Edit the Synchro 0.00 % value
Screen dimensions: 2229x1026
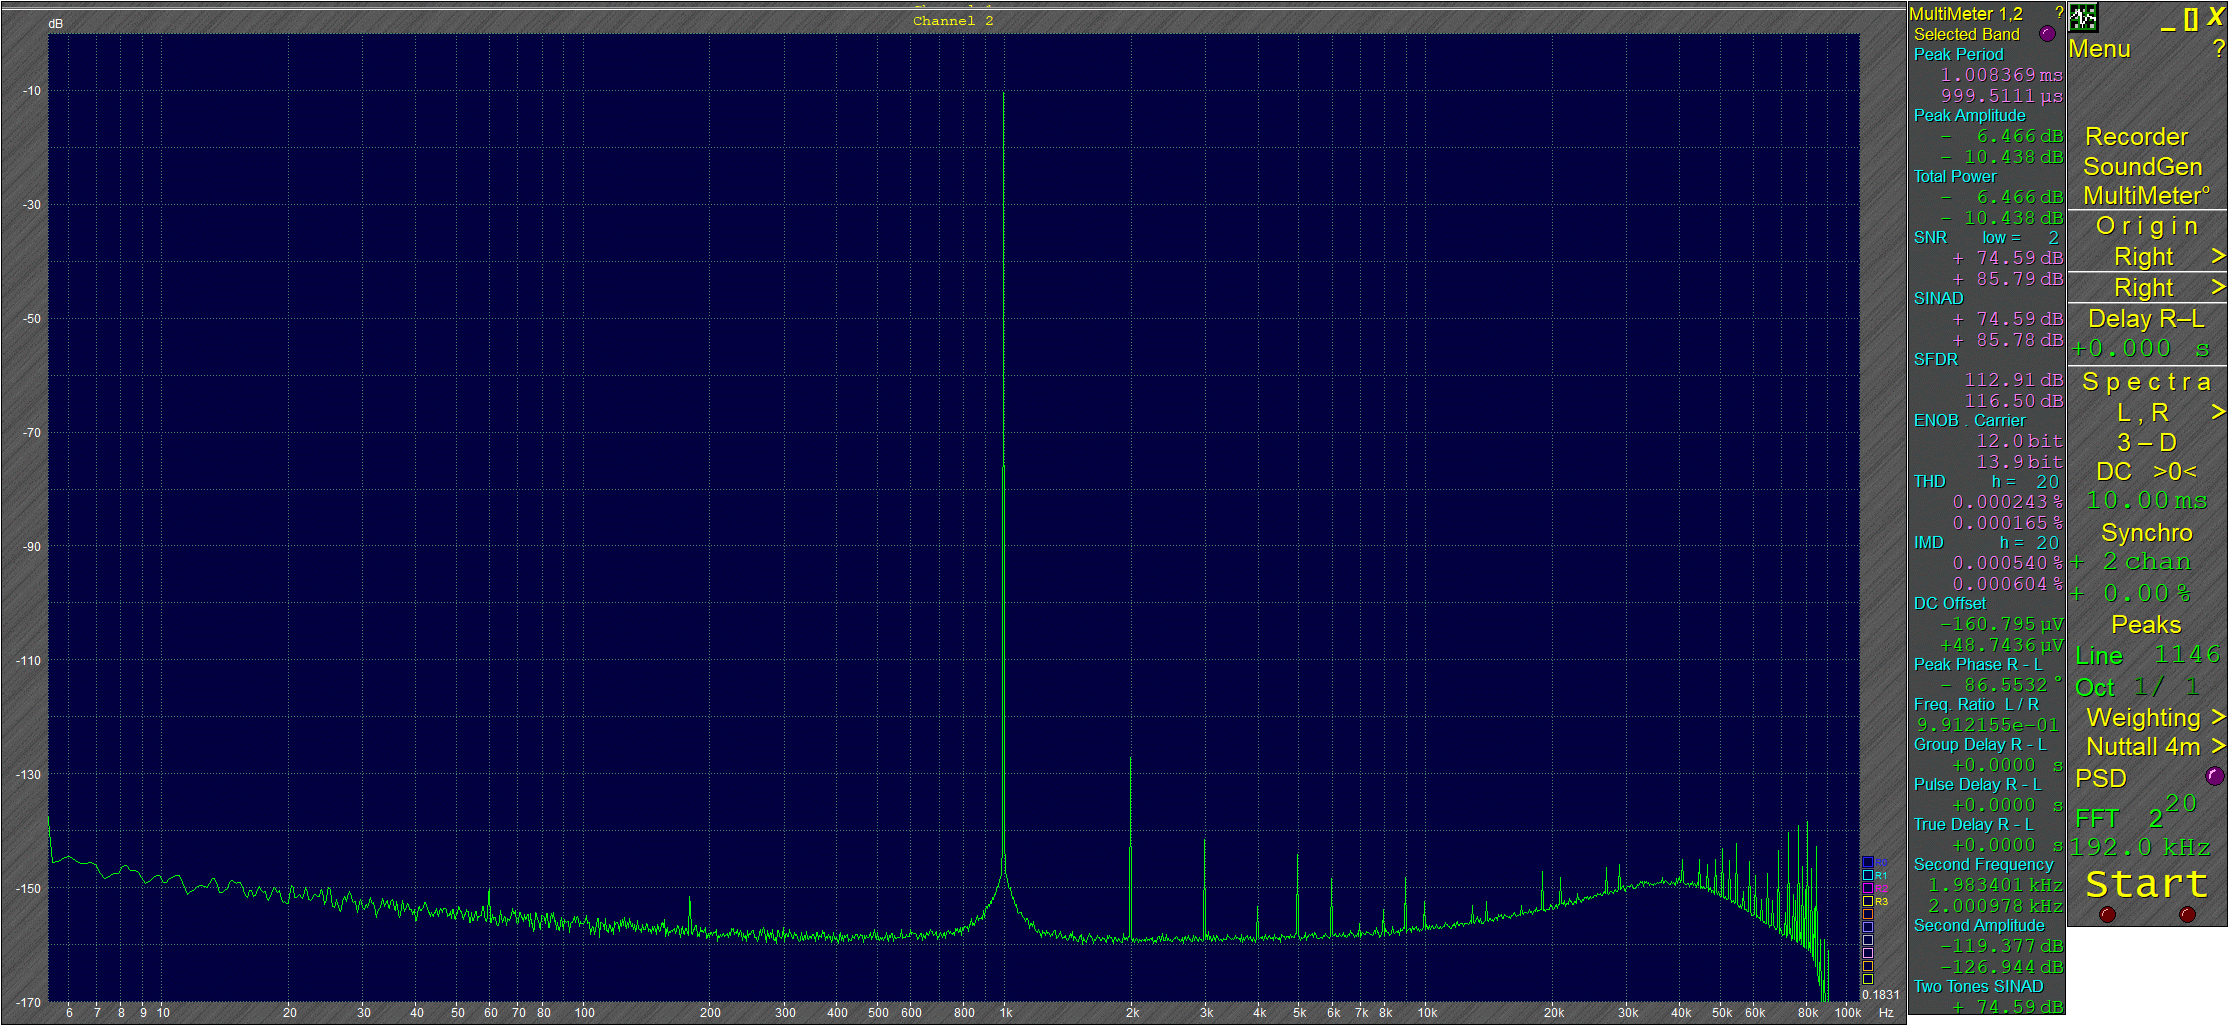pyautogui.click(x=2133, y=593)
